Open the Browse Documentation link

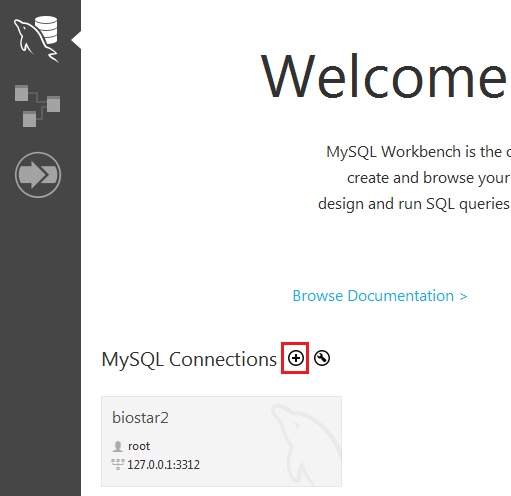coord(373,296)
